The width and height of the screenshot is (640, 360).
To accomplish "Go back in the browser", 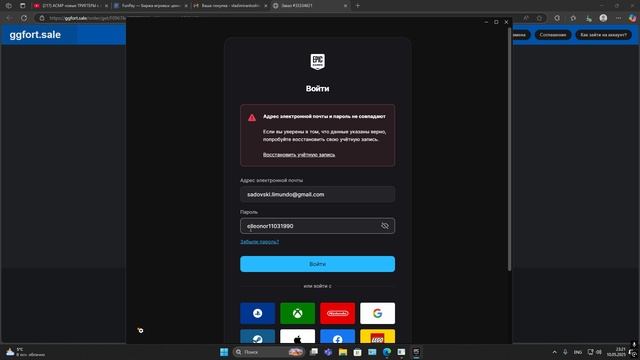I will coord(9,18).
